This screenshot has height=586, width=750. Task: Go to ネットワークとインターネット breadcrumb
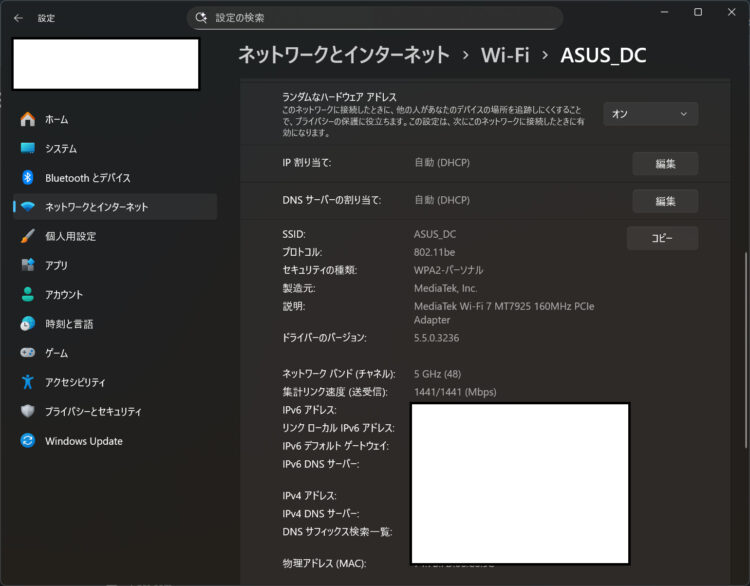(344, 55)
